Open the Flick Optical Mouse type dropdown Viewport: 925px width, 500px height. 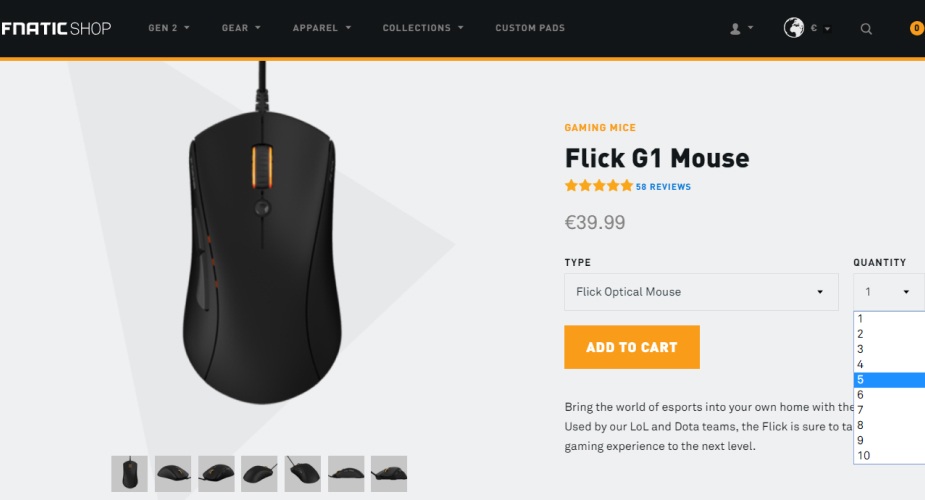tap(701, 292)
